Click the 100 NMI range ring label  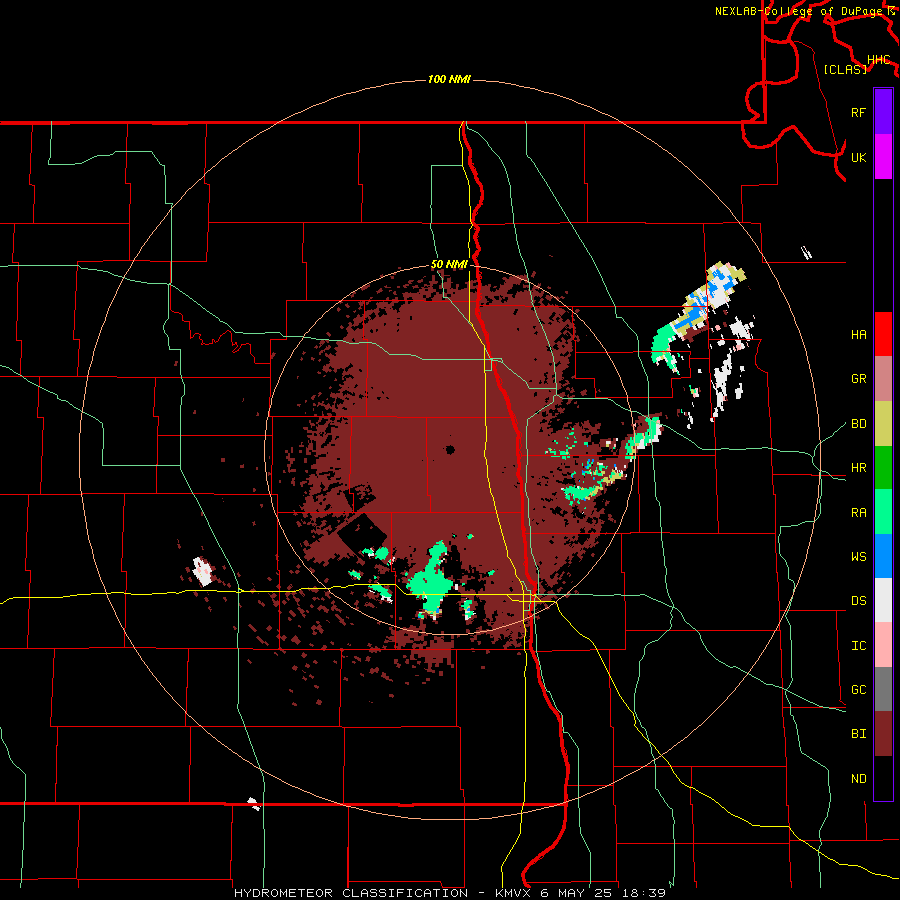pos(449,79)
